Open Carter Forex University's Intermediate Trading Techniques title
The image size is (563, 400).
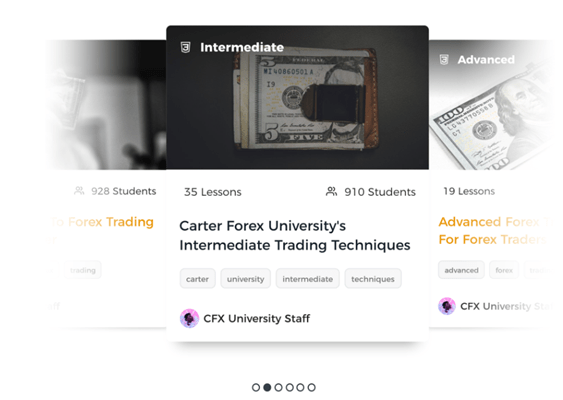pos(295,236)
